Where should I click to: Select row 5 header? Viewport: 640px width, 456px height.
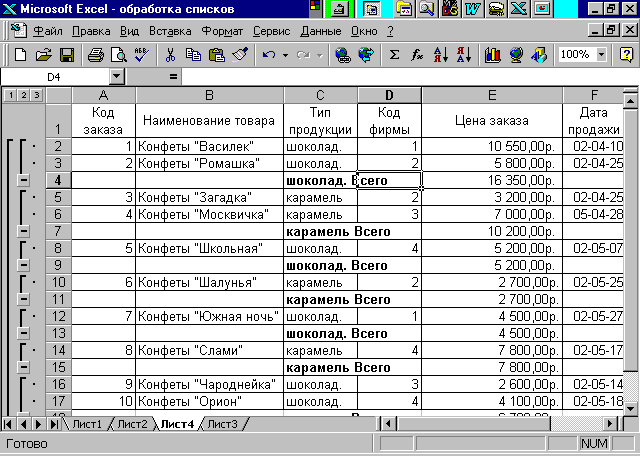58,197
